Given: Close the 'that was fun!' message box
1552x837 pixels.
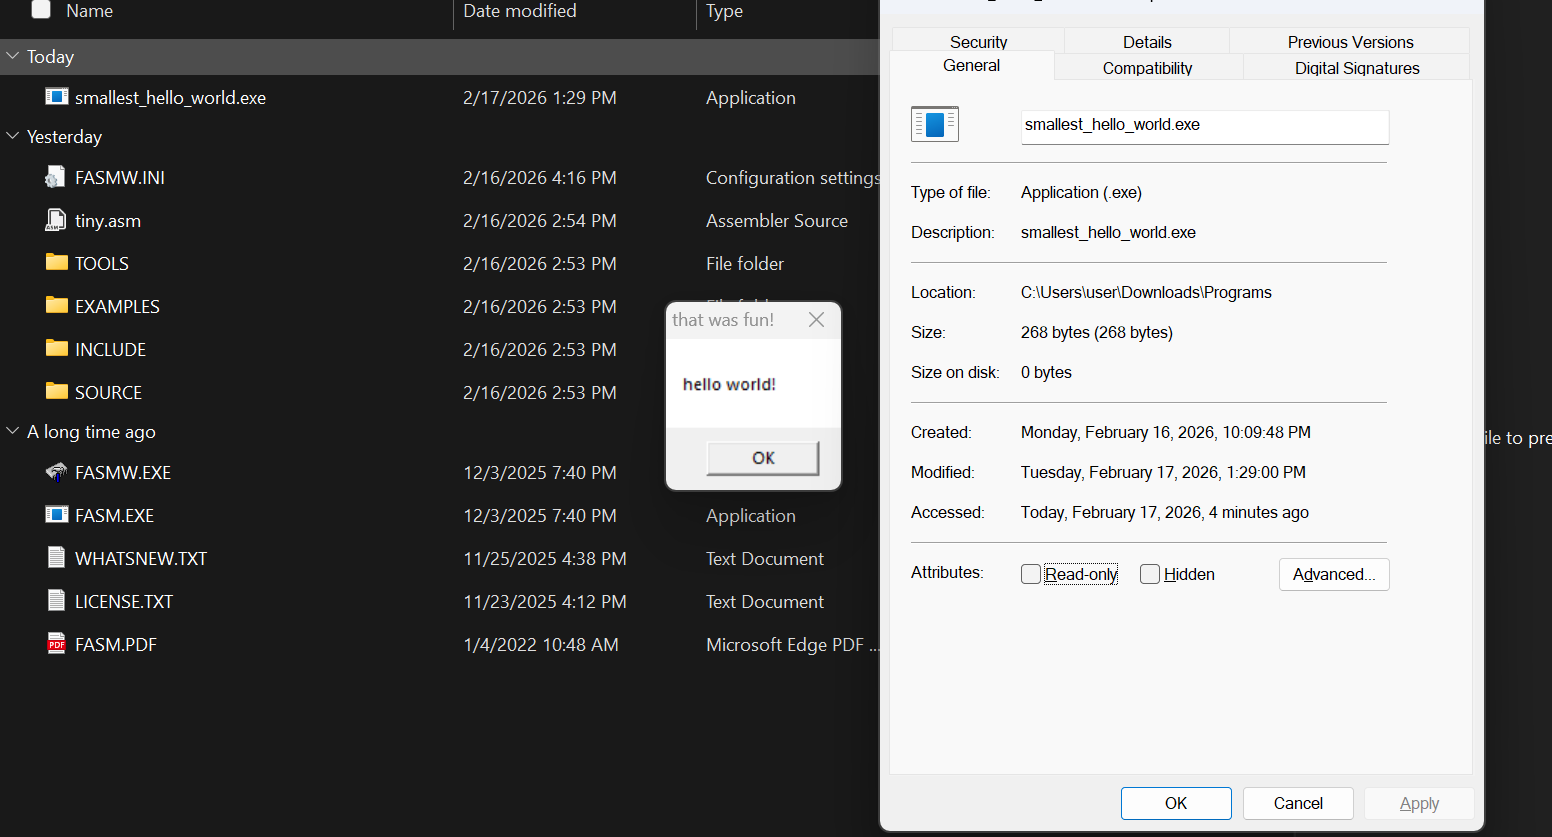Looking at the screenshot, I should (816, 320).
